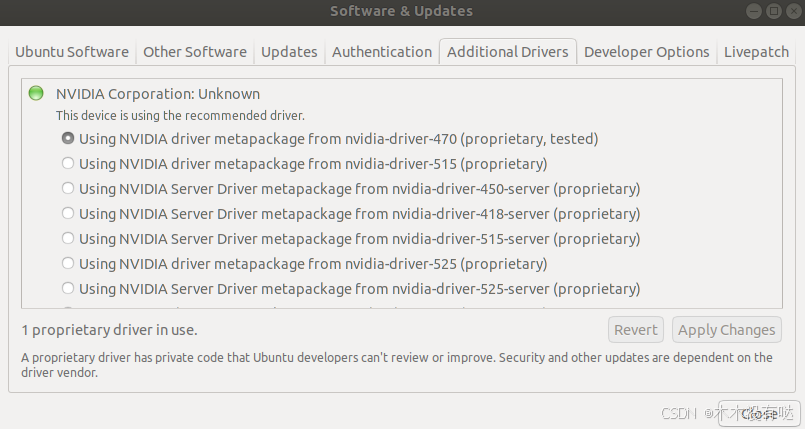Click the Apply Changes button
The image size is (805, 429).
pyautogui.click(x=726, y=330)
